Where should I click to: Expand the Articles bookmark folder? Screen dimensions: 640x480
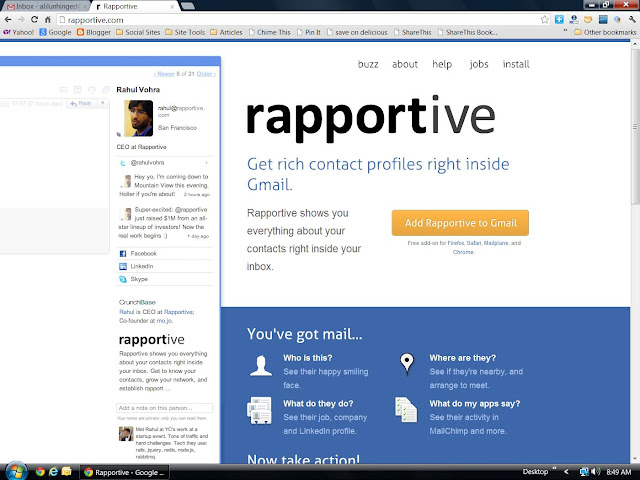(227, 32)
